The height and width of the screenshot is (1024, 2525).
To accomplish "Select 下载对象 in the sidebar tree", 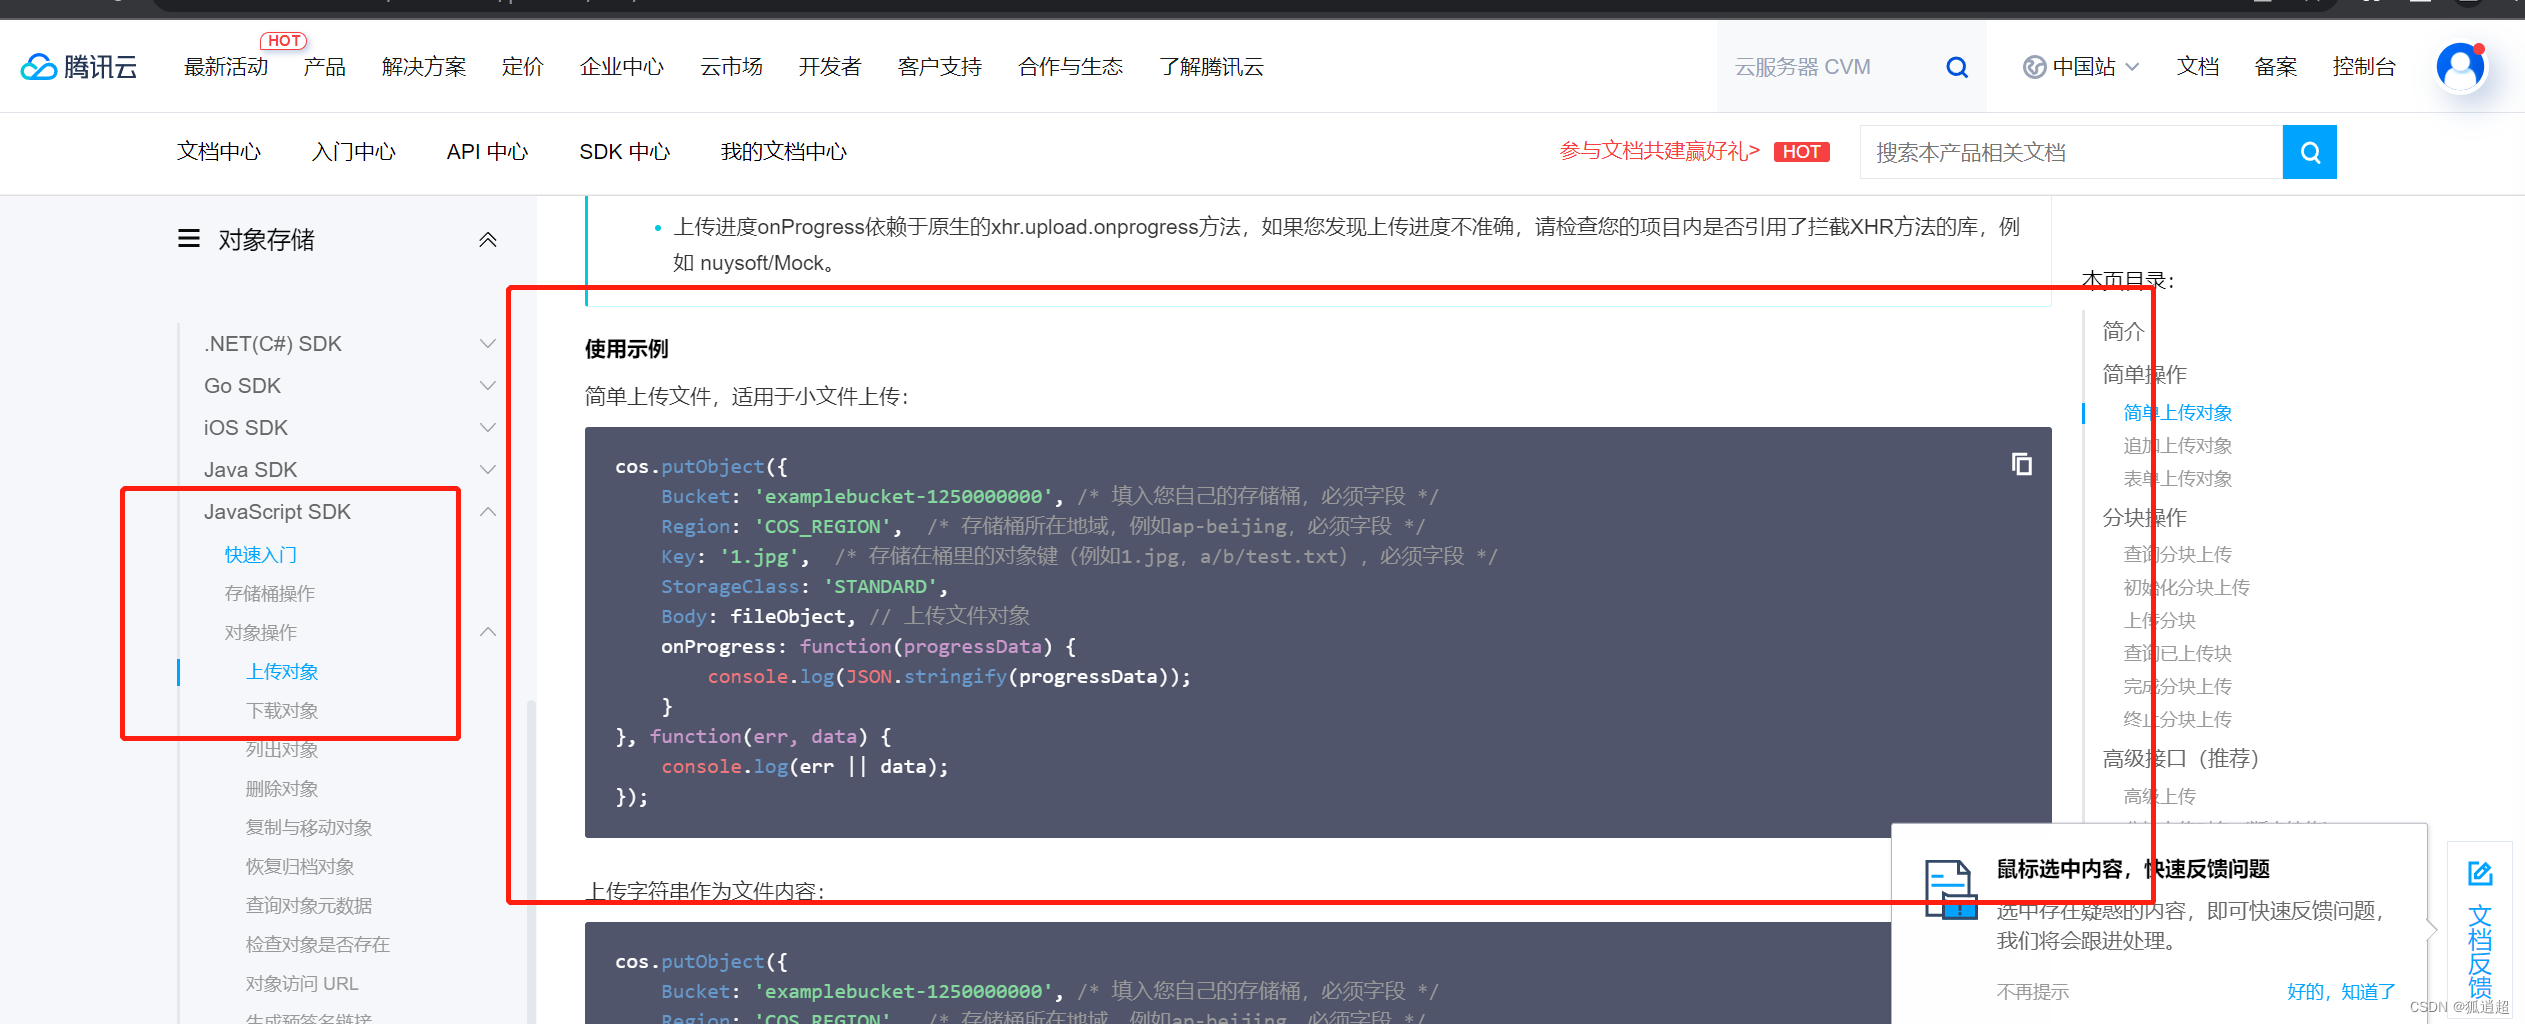I will [281, 710].
